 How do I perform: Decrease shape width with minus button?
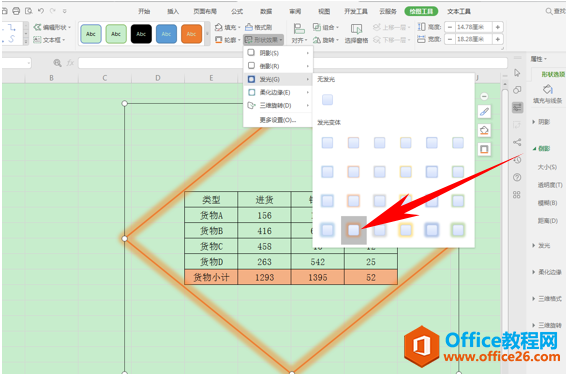click(x=450, y=39)
